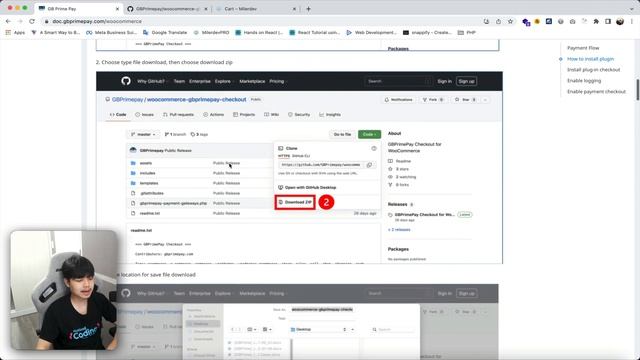Screen dimensions: 640x360
Task: Open the camera screenshot extension icon
Action: [x=572, y=21]
